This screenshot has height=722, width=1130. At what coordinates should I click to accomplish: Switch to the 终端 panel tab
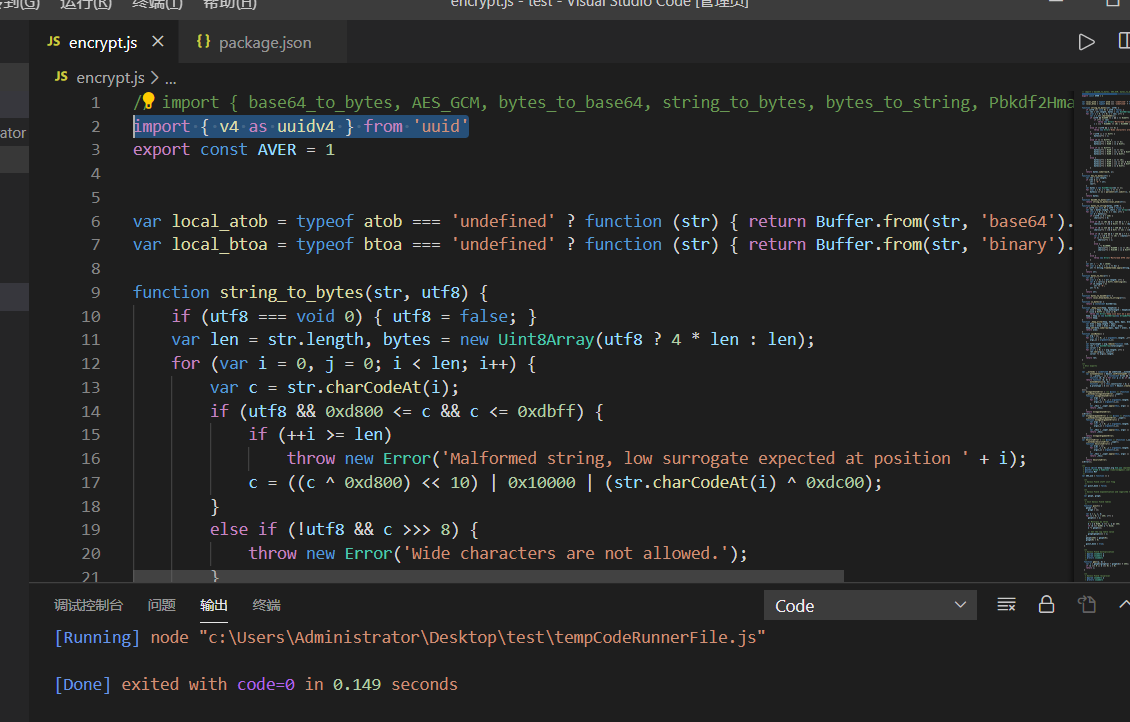coord(267,605)
